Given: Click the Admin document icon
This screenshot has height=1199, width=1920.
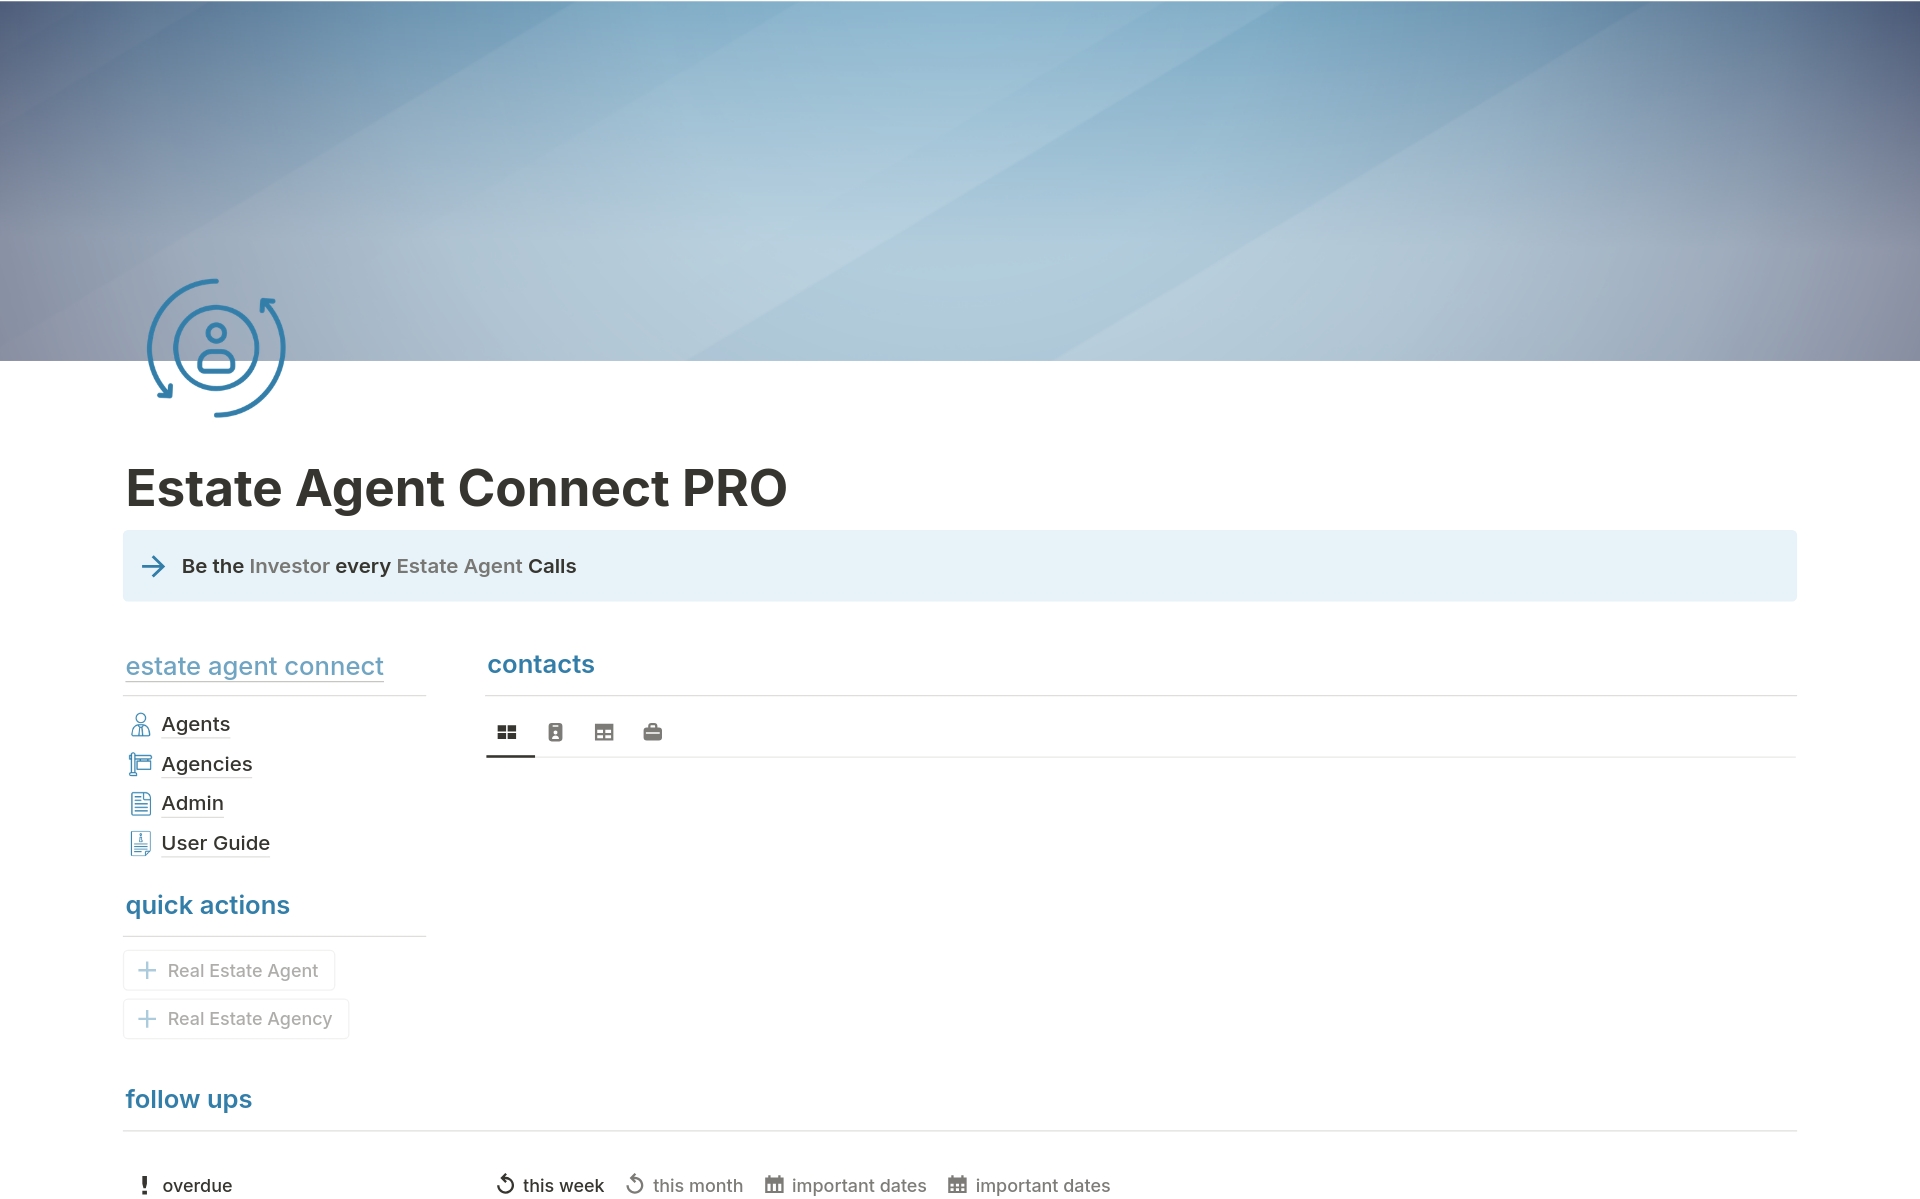Looking at the screenshot, I should (141, 804).
